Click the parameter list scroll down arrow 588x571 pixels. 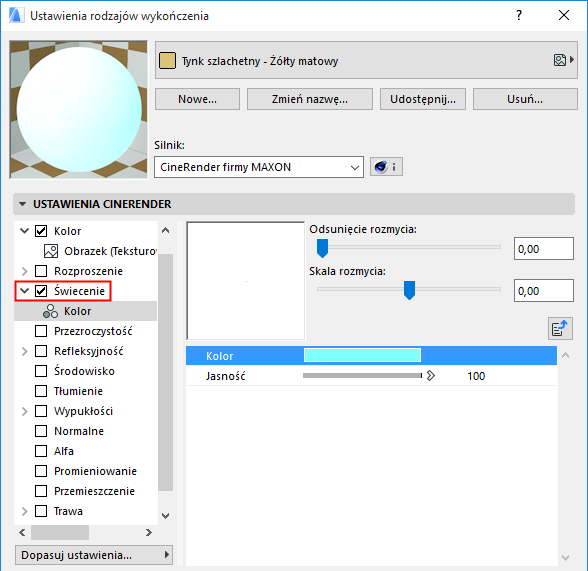(x=566, y=558)
